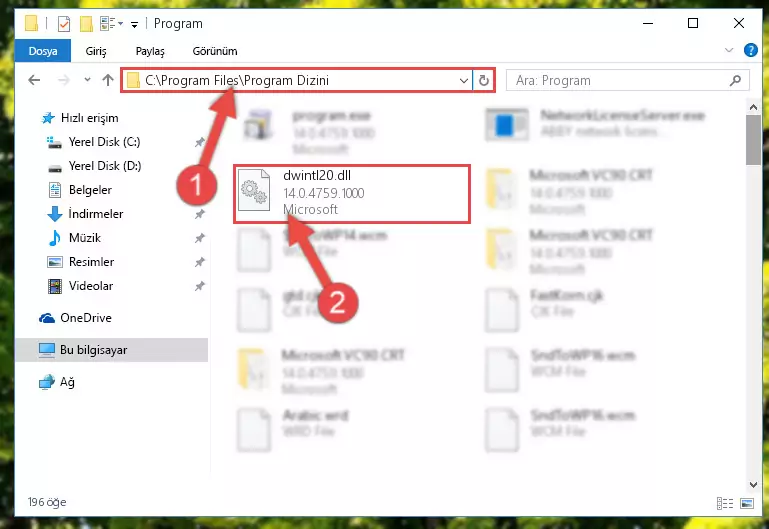
Task: Open Müzik folder in sidebar
Action: click(x=84, y=238)
